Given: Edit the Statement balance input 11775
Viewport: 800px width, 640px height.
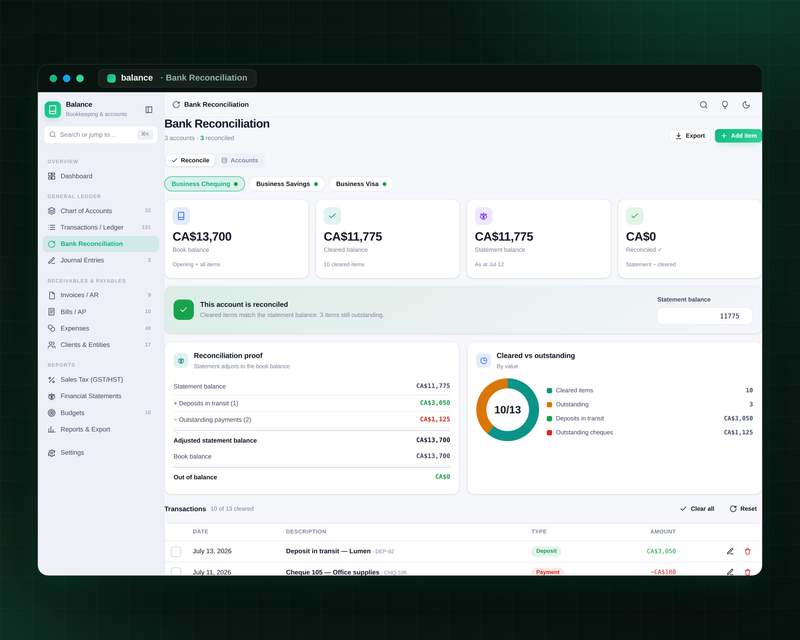Looking at the screenshot, I should click(x=705, y=316).
